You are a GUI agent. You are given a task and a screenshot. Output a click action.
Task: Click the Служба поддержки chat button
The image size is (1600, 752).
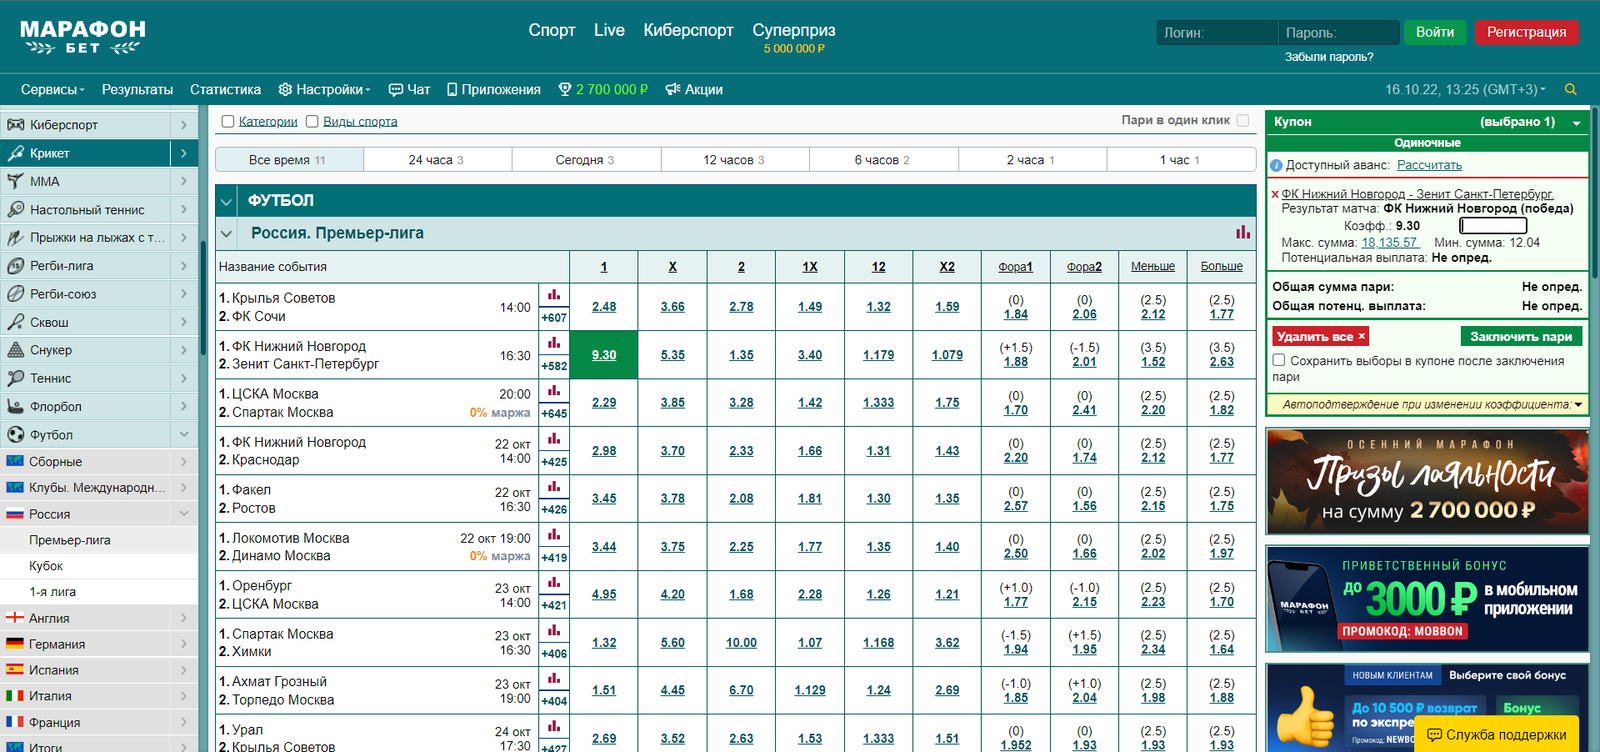[x=1496, y=735]
